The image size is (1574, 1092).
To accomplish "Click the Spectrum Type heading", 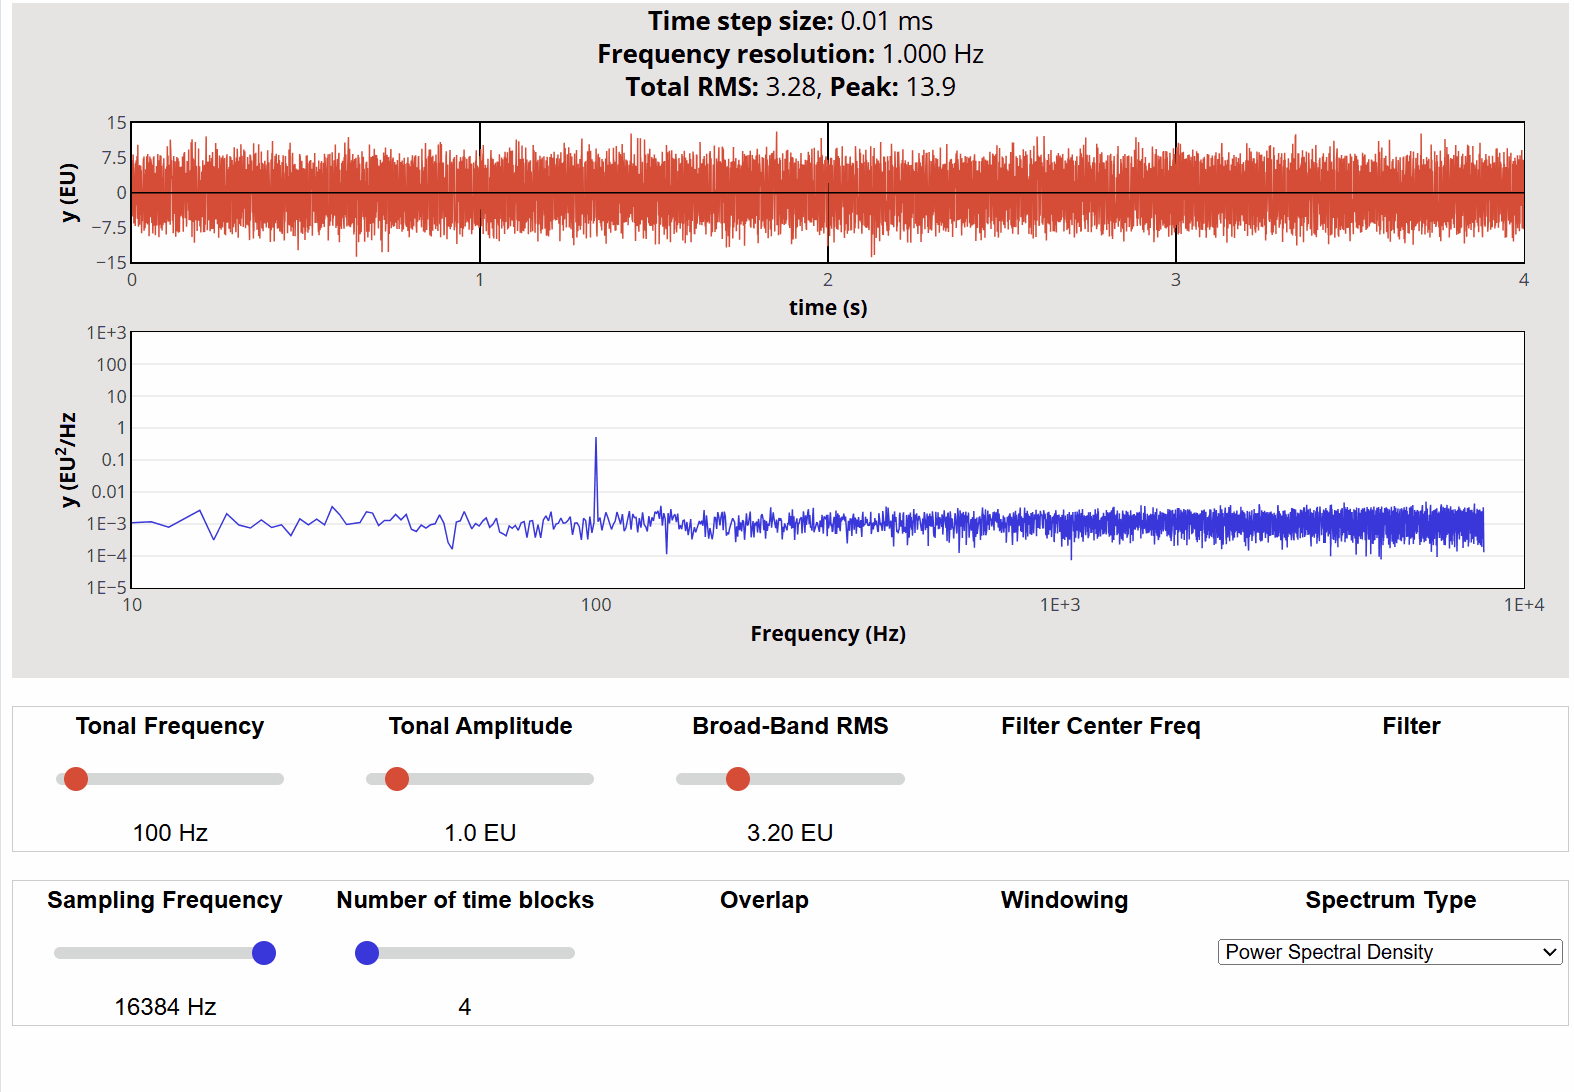I will click(x=1390, y=900).
